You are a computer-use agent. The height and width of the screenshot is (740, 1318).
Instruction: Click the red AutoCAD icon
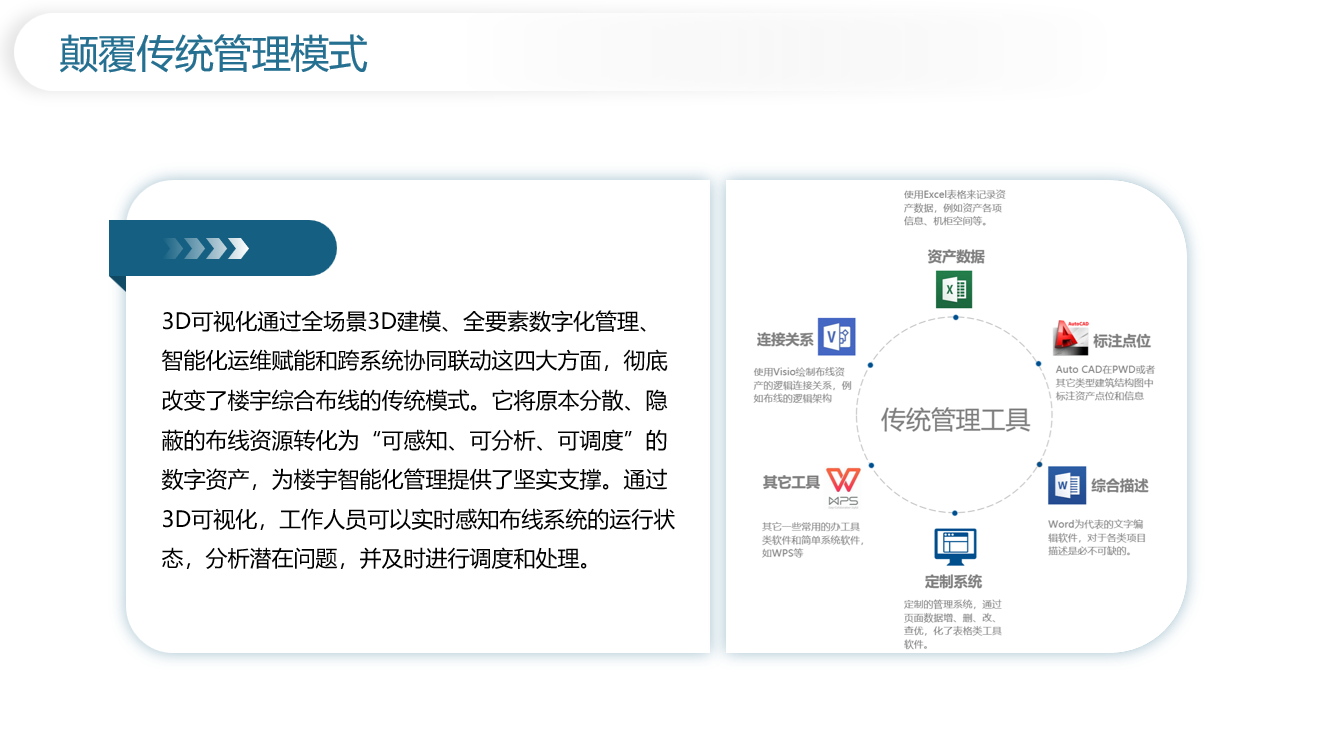point(1070,338)
